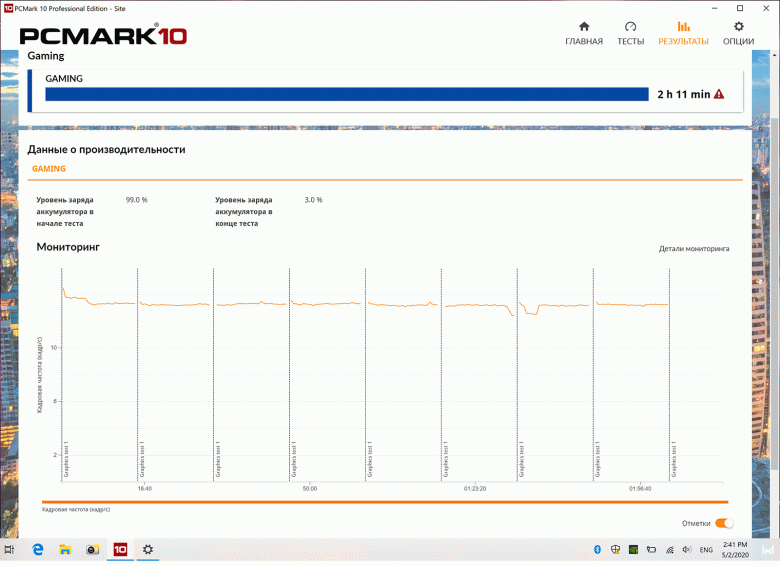This screenshot has height=566, width=780.
Task: Click the 01:23:20 time axis label
Action: 475,489
